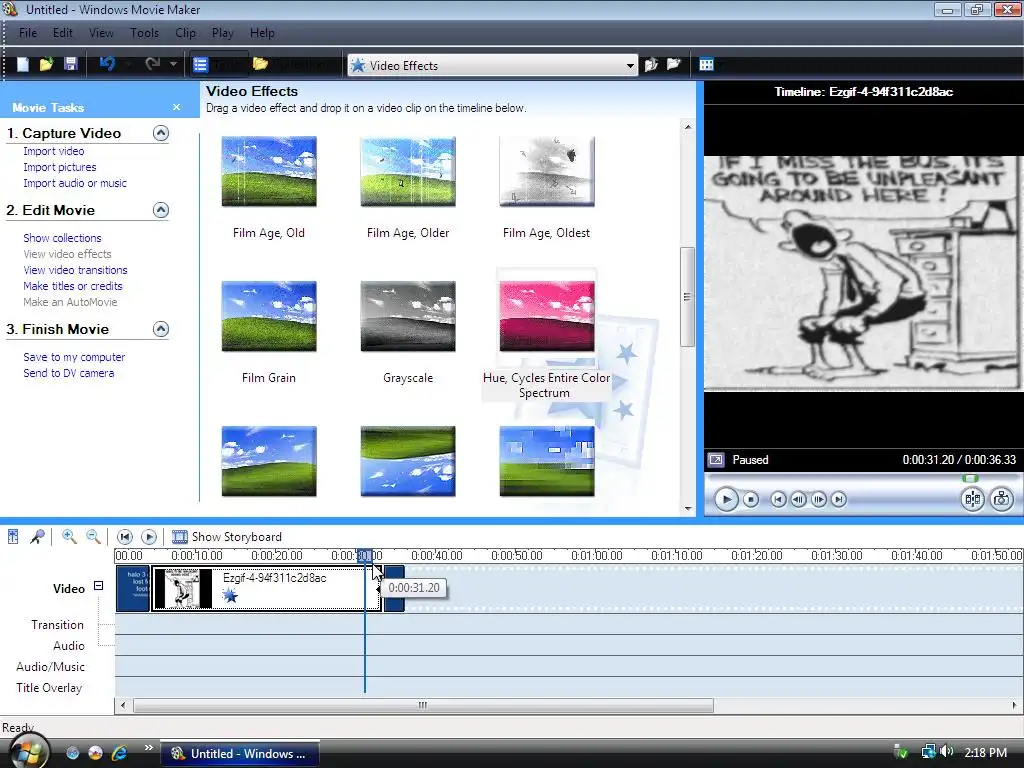The width and height of the screenshot is (1024, 768).
Task: Click Send to DV camera link
Action: point(69,373)
